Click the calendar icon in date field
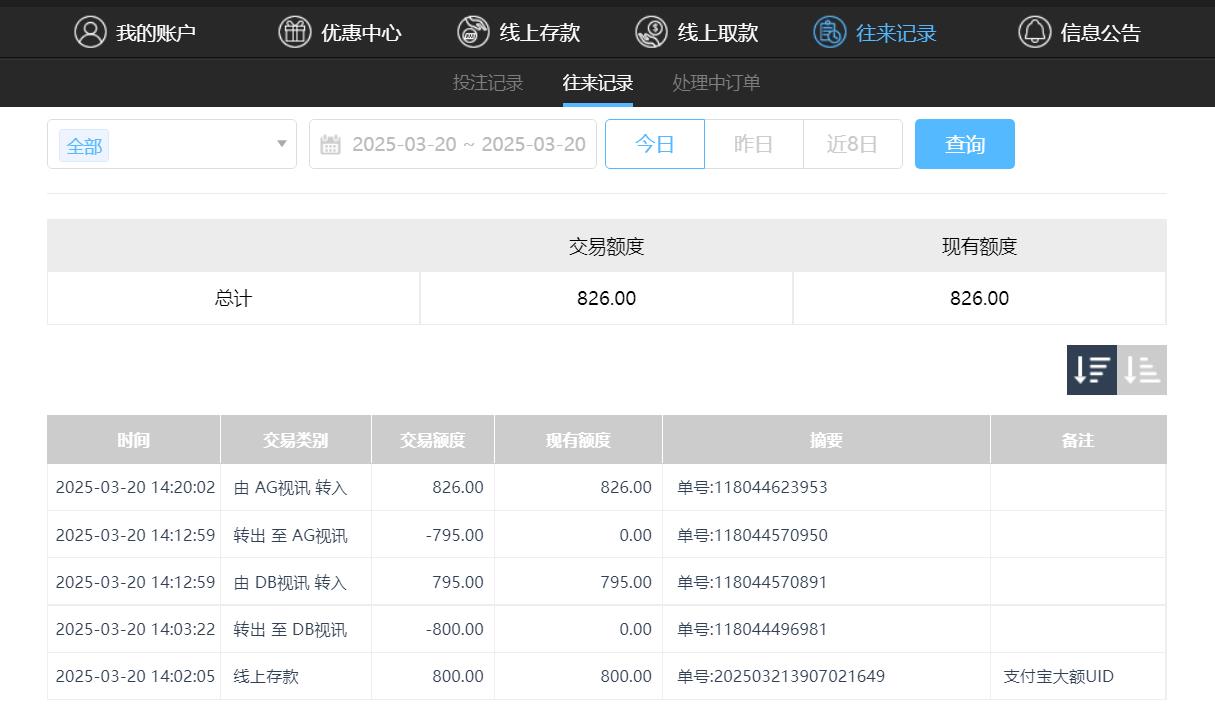 [331, 143]
